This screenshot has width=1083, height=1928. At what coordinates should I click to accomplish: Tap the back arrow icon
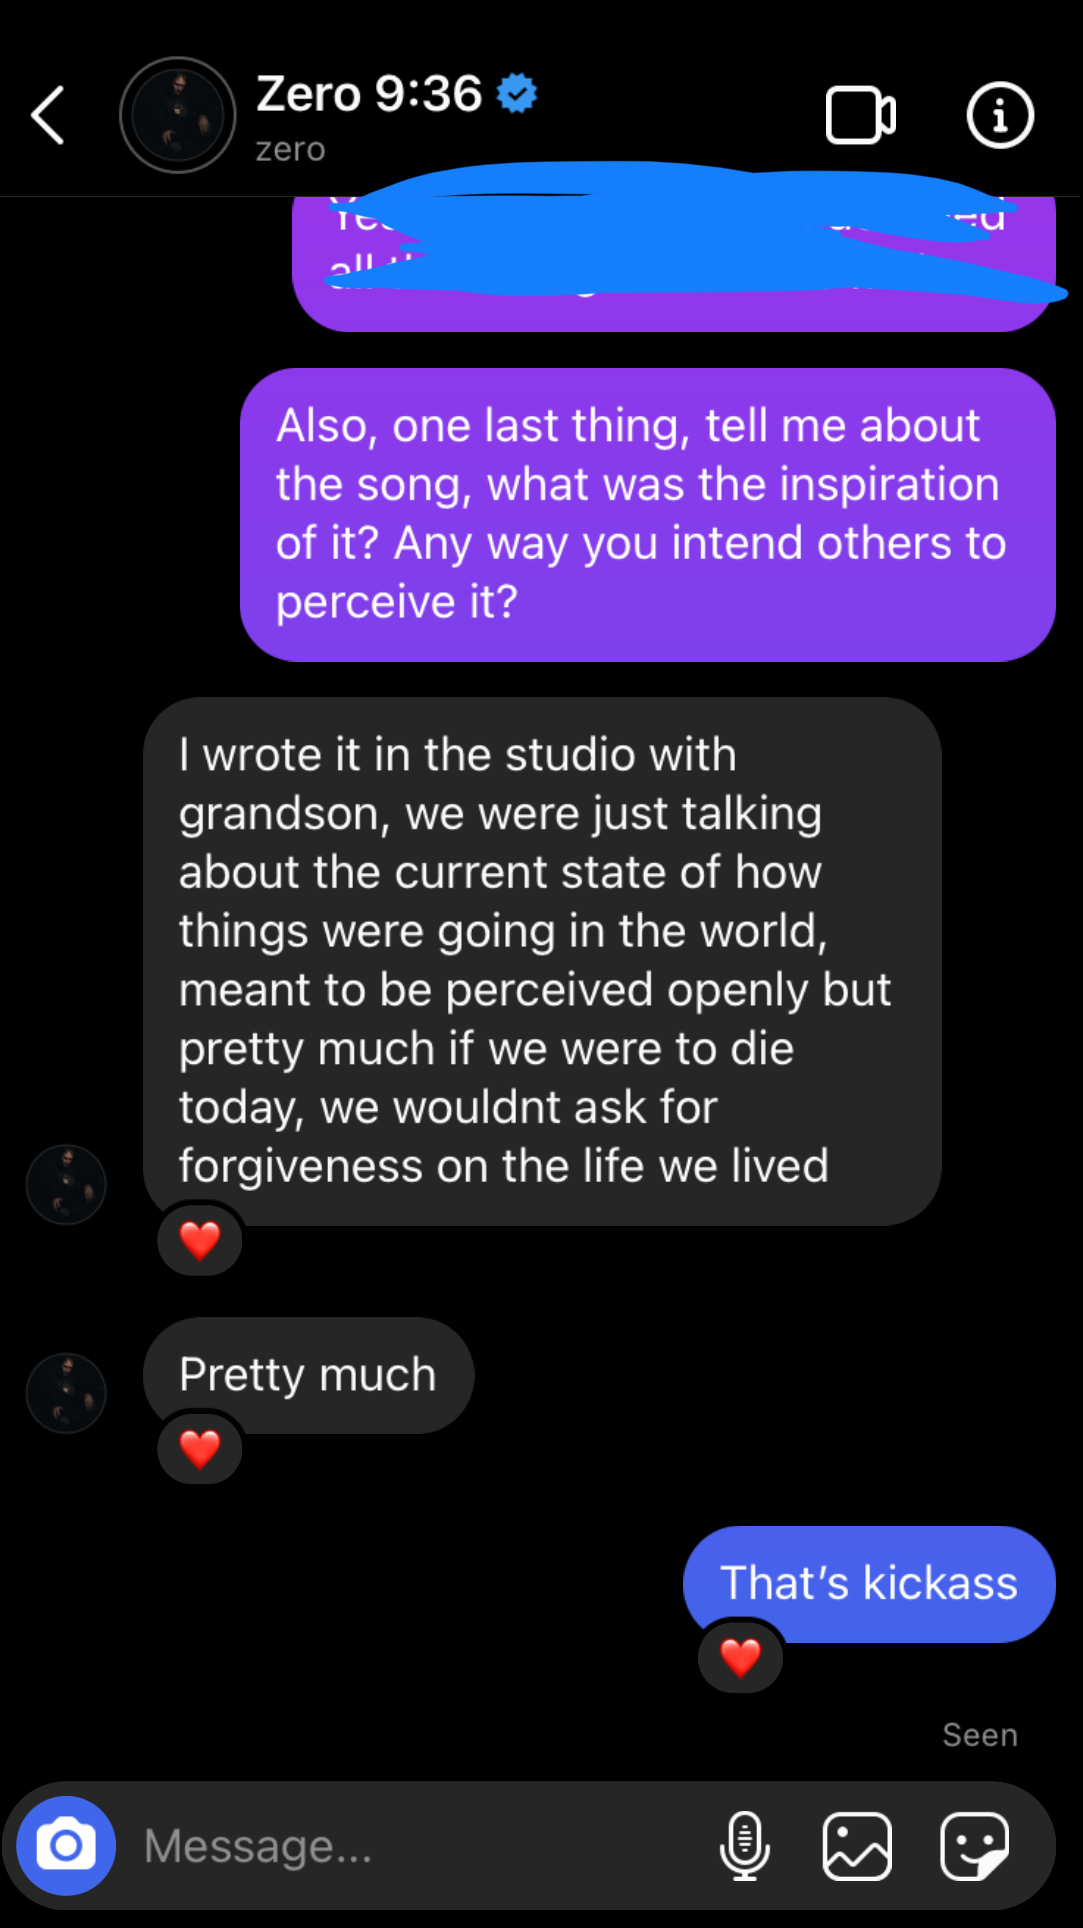pyautogui.click(x=48, y=115)
